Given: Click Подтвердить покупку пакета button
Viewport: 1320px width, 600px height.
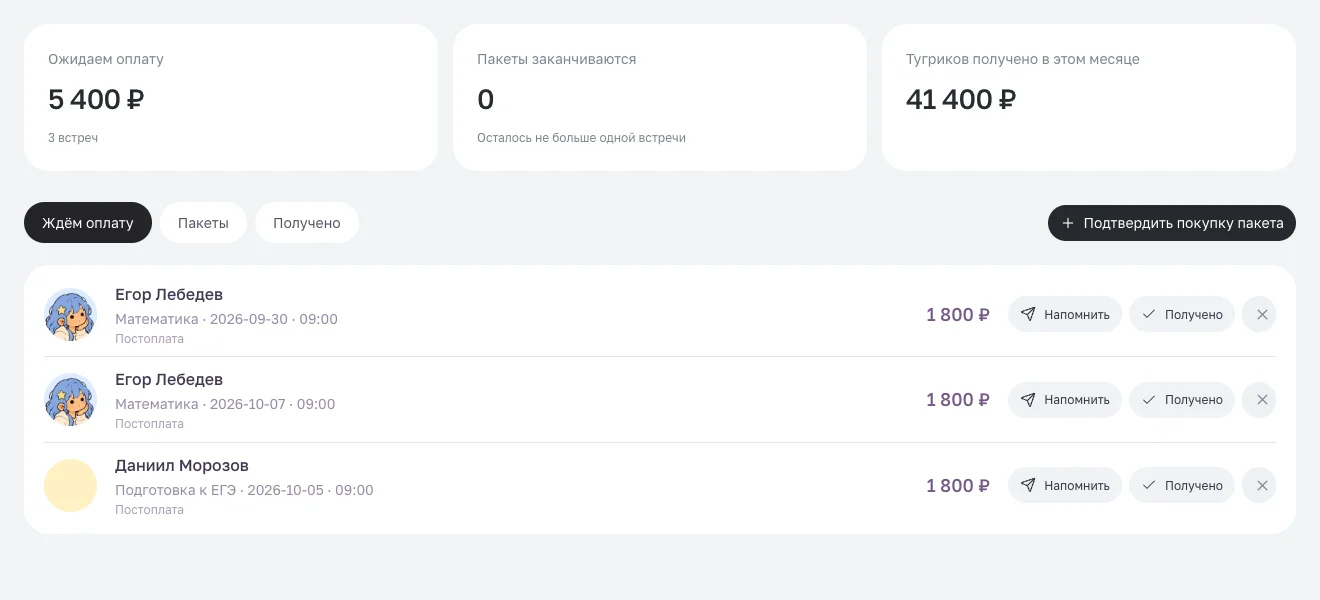Looking at the screenshot, I should click(x=1172, y=223).
